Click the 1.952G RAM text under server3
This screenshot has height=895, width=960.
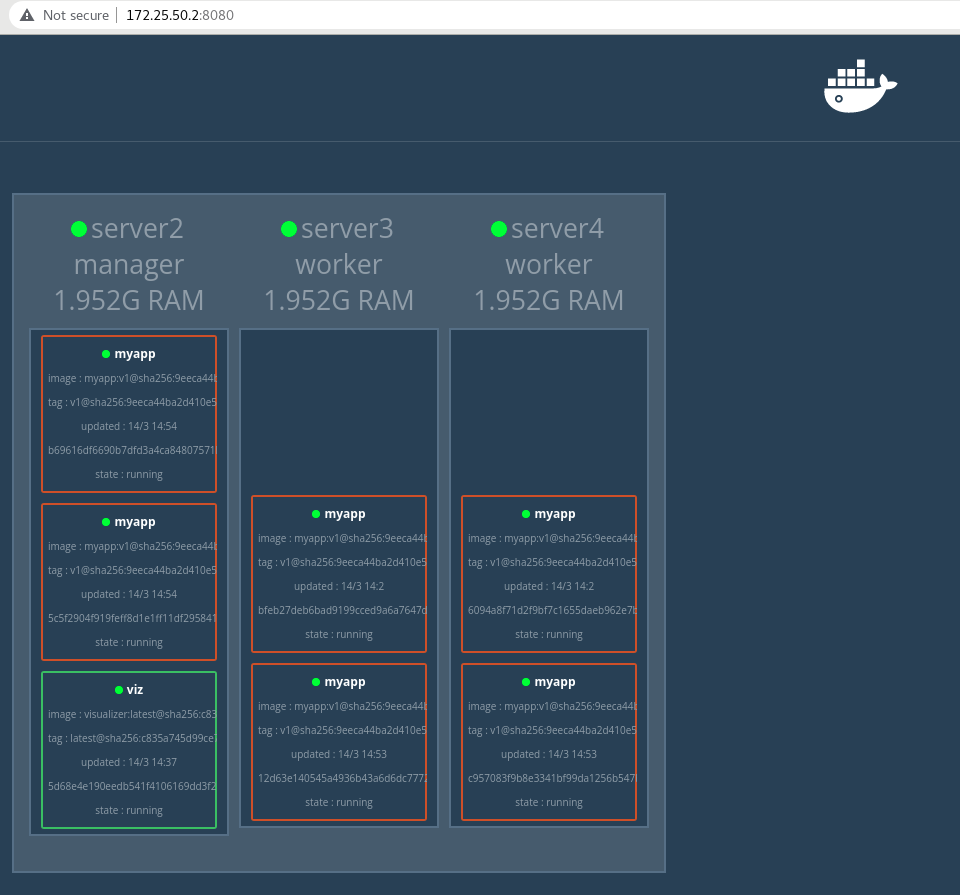tap(339, 301)
